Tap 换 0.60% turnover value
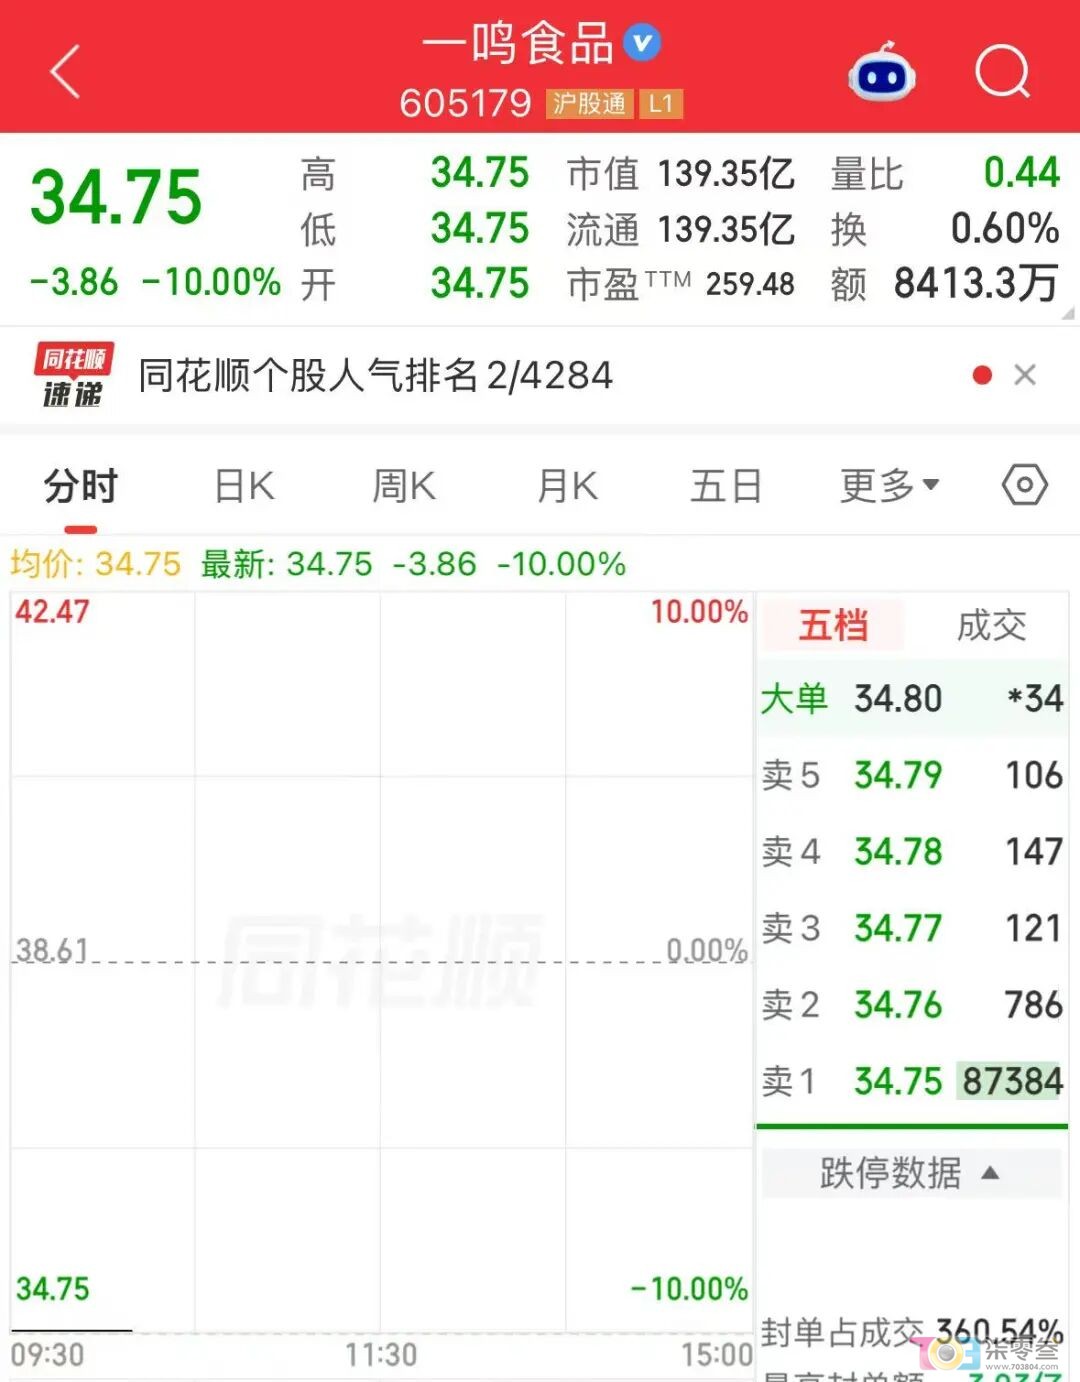1080x1382 pixels. pyautogui.click(x=1005, y=229)
